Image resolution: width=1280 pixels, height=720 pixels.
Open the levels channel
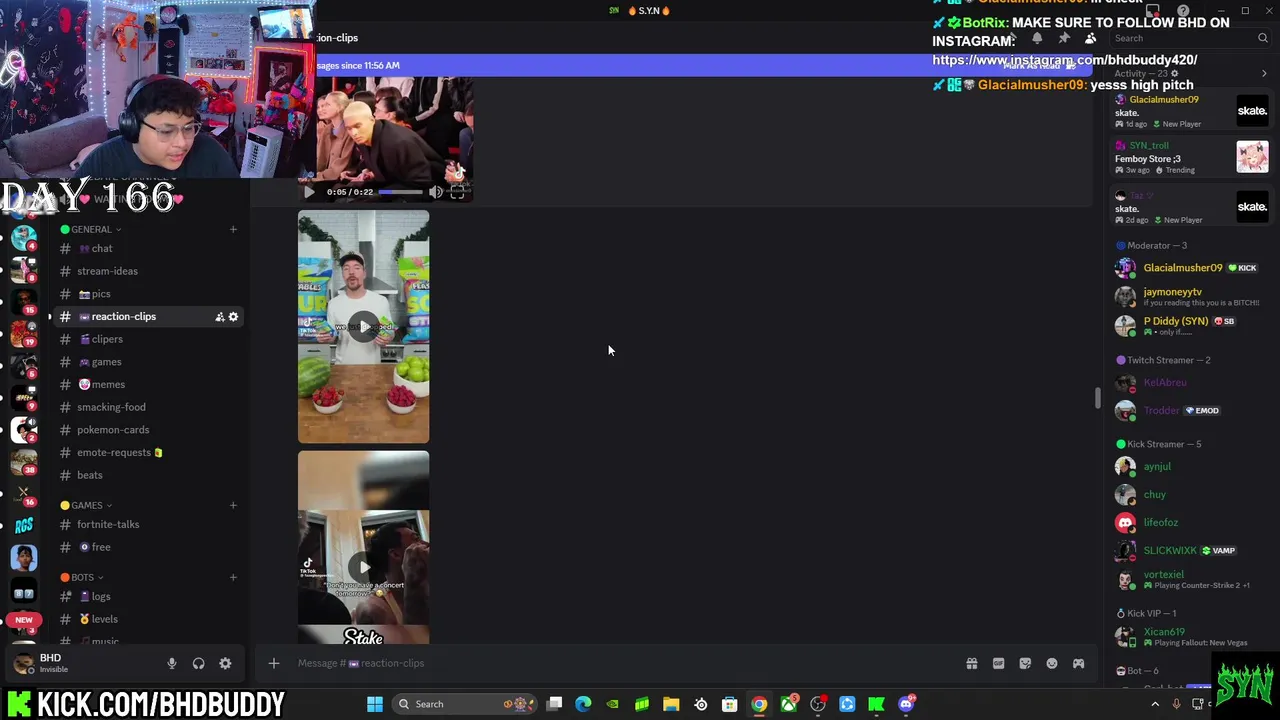point(148,619)
